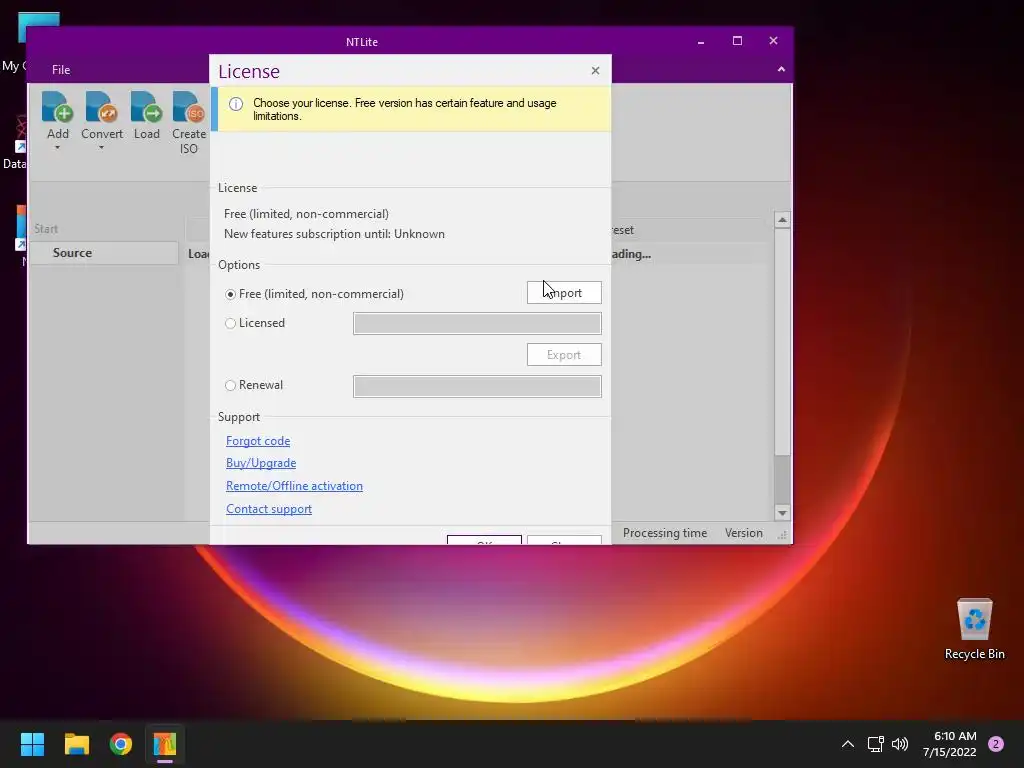Screen dimensions: 1024x768
Task: Click the Renewal code input field
Action: [477, 386]
